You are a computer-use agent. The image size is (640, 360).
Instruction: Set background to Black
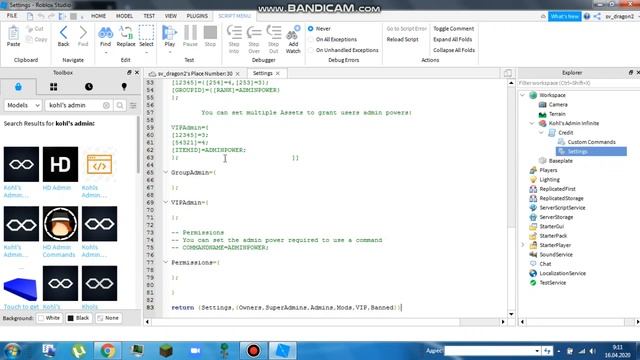78,318
